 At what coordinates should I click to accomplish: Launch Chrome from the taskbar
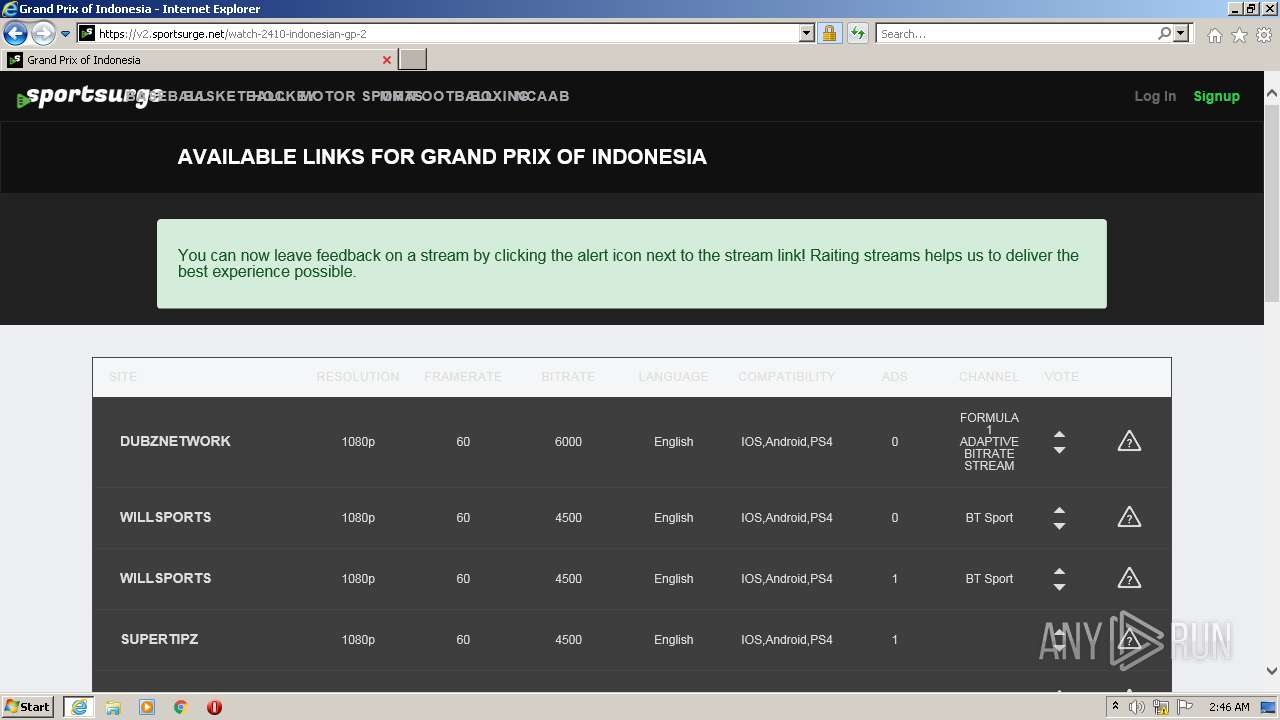point(181,707)
